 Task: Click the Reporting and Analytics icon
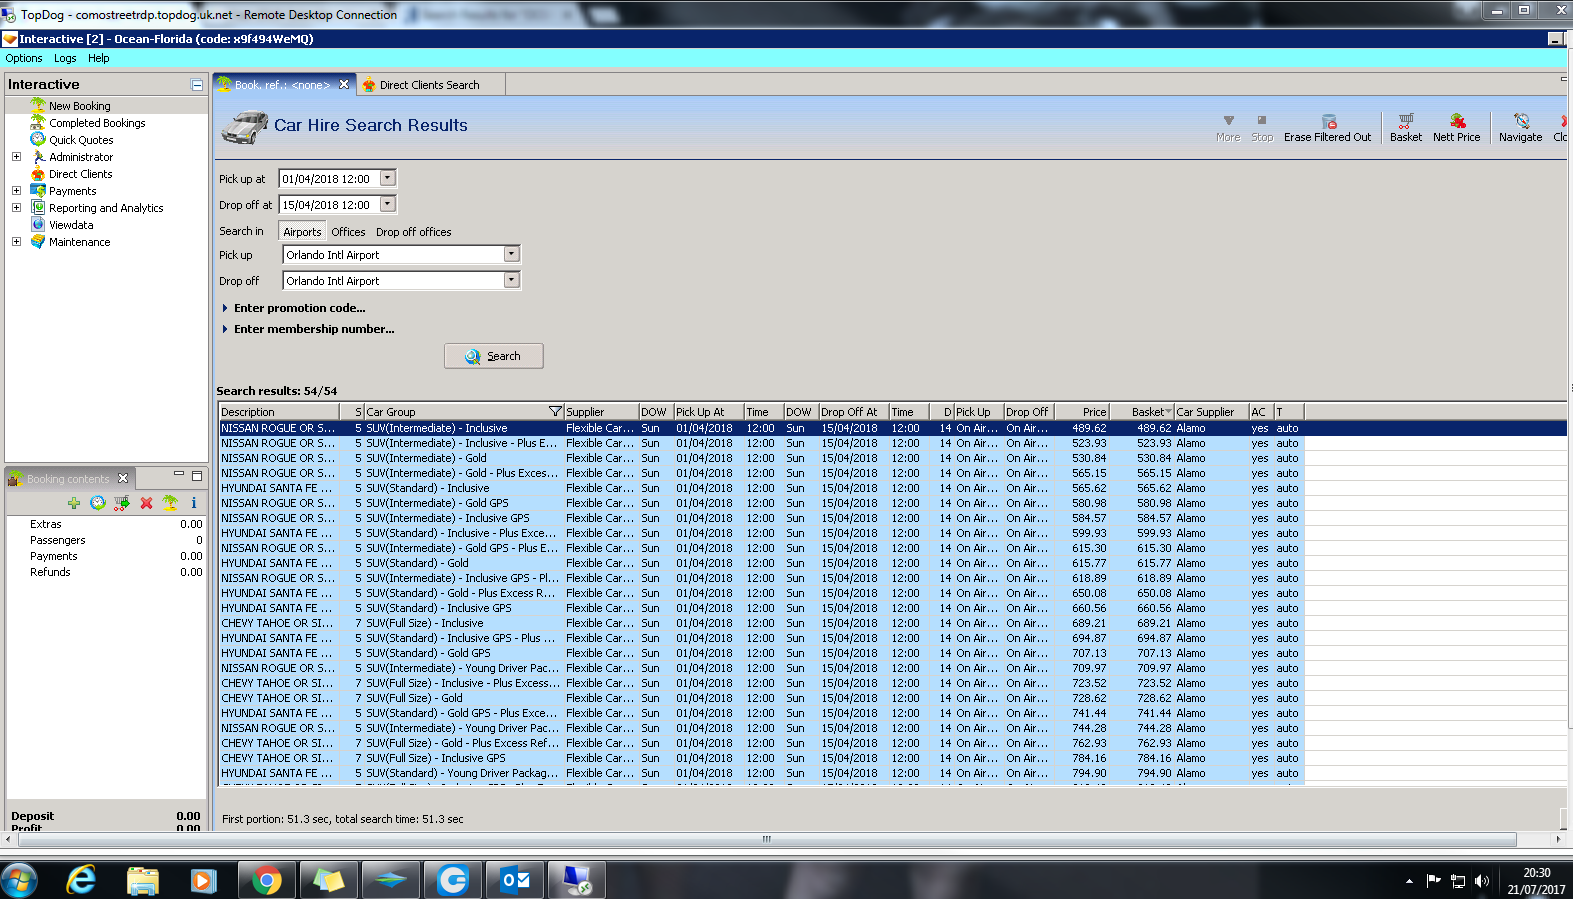click(x=38, y=208)
